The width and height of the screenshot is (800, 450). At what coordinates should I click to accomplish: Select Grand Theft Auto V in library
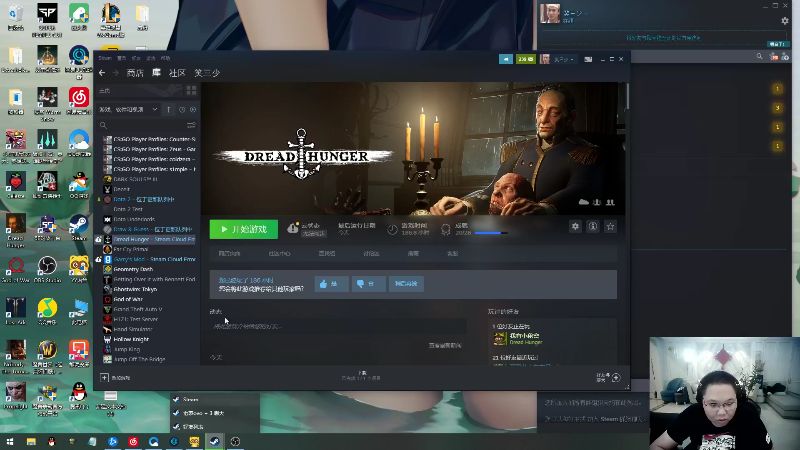(x=138, y=309)
